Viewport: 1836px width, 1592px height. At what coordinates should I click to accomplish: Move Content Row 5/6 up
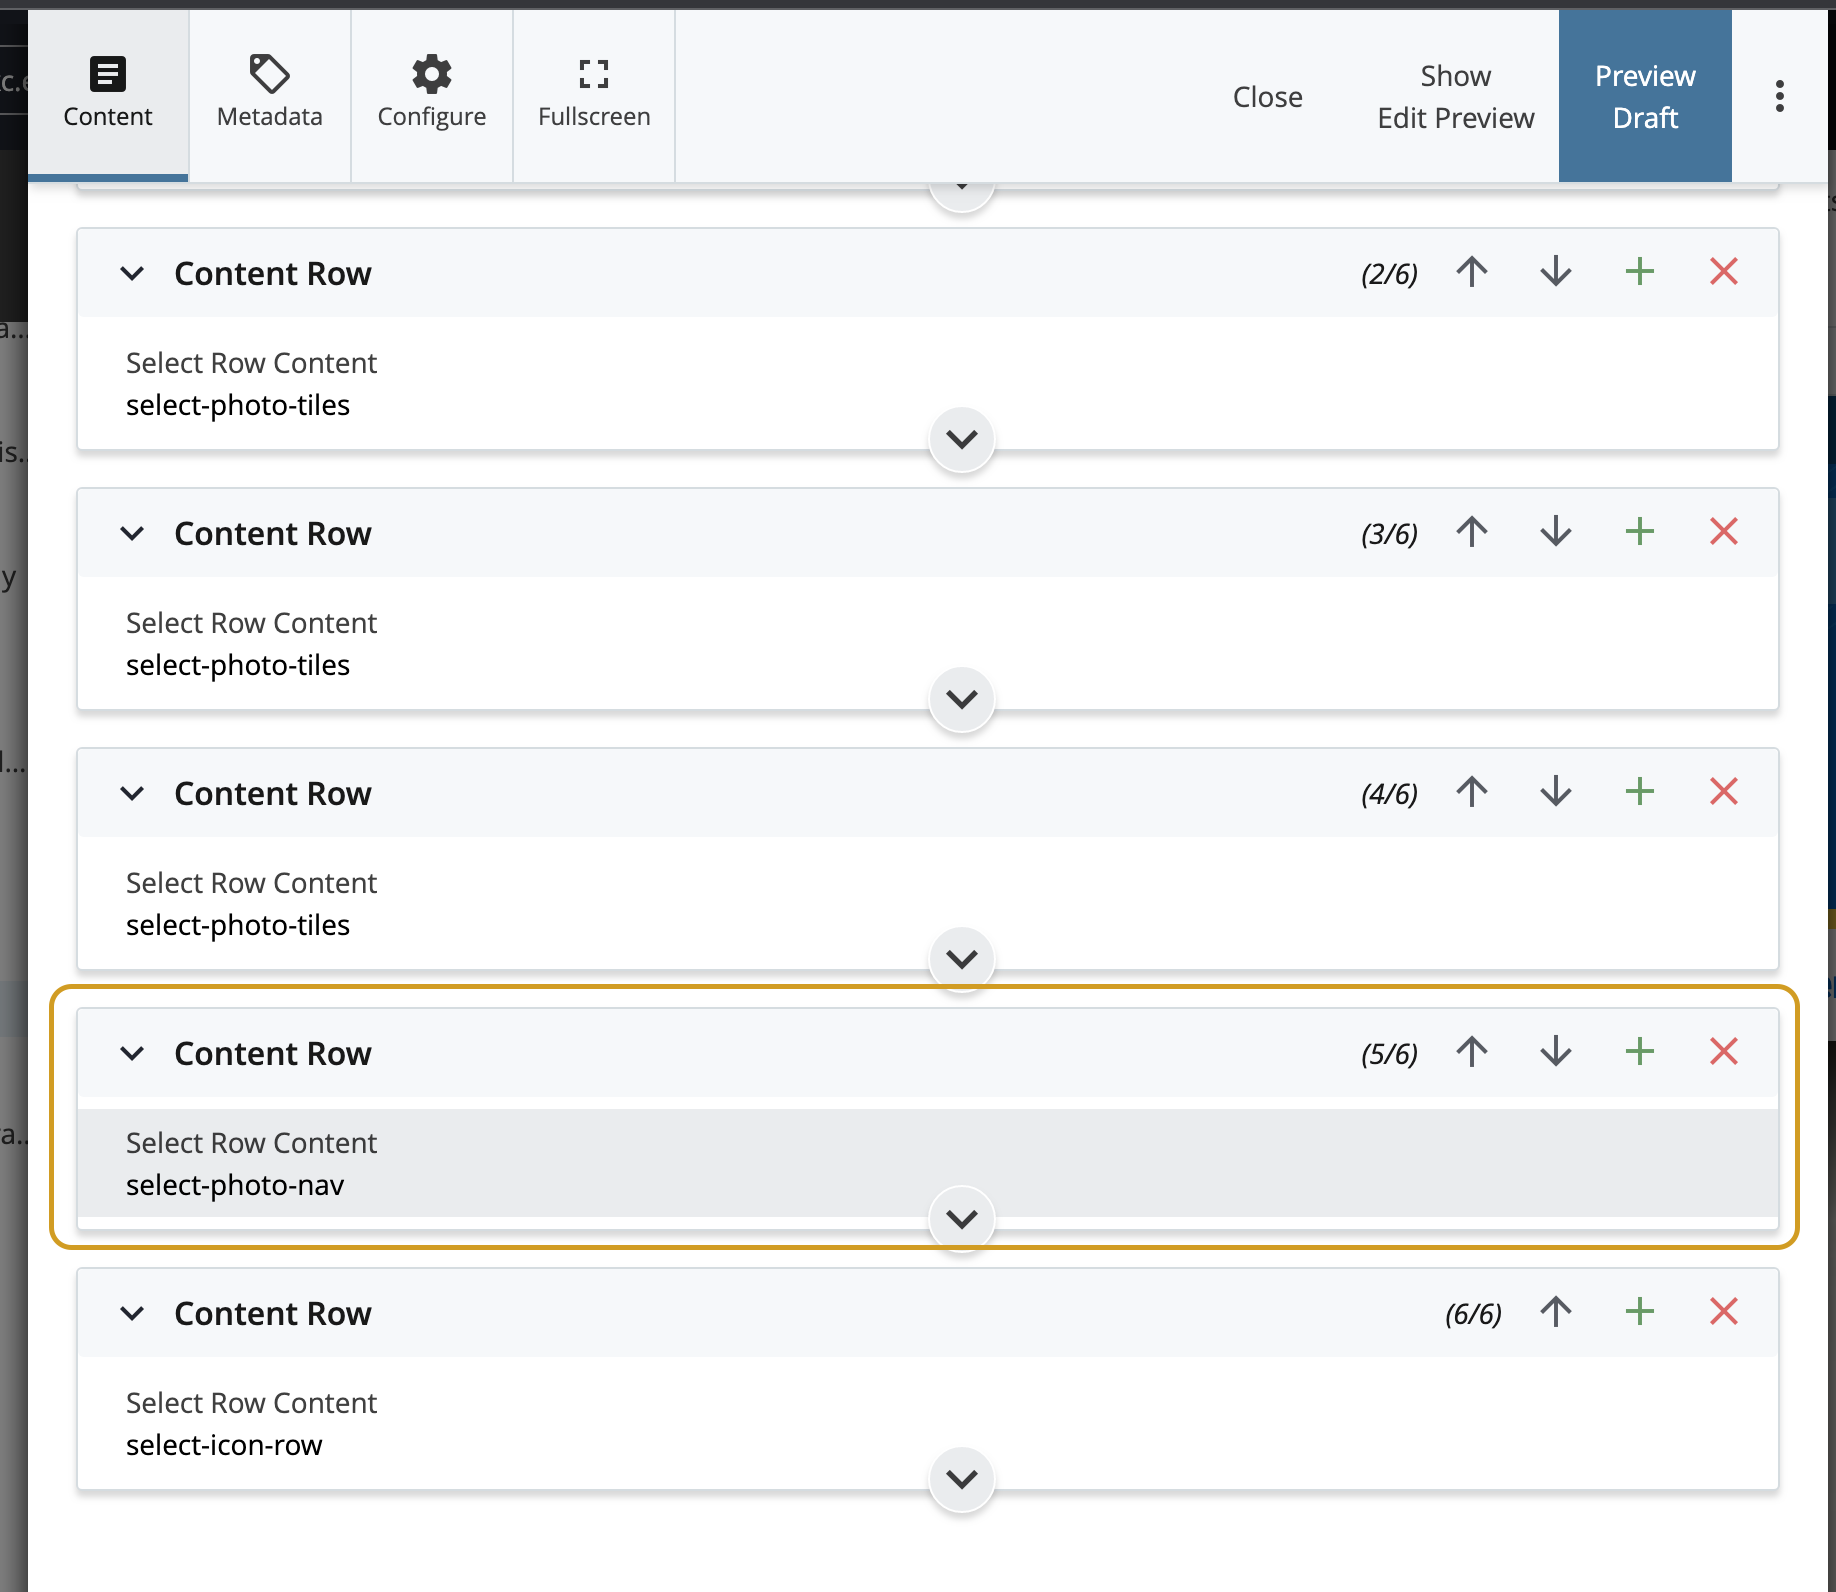[1472, 1052]
